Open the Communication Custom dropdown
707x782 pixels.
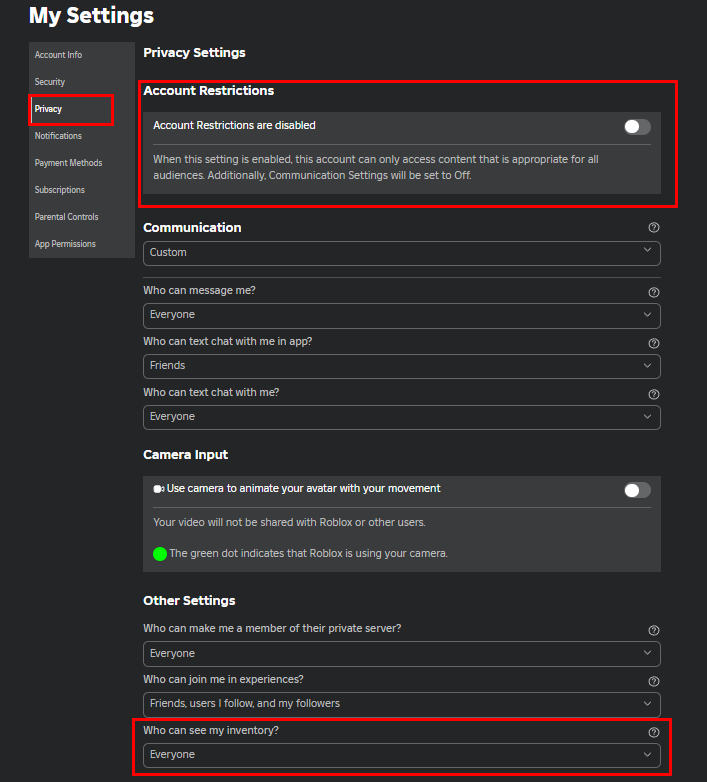[401, 253]
